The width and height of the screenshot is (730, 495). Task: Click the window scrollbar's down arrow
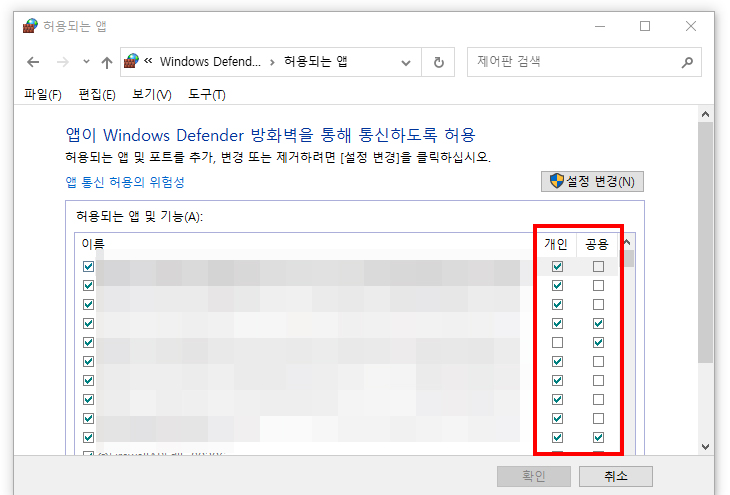point(705,447)
